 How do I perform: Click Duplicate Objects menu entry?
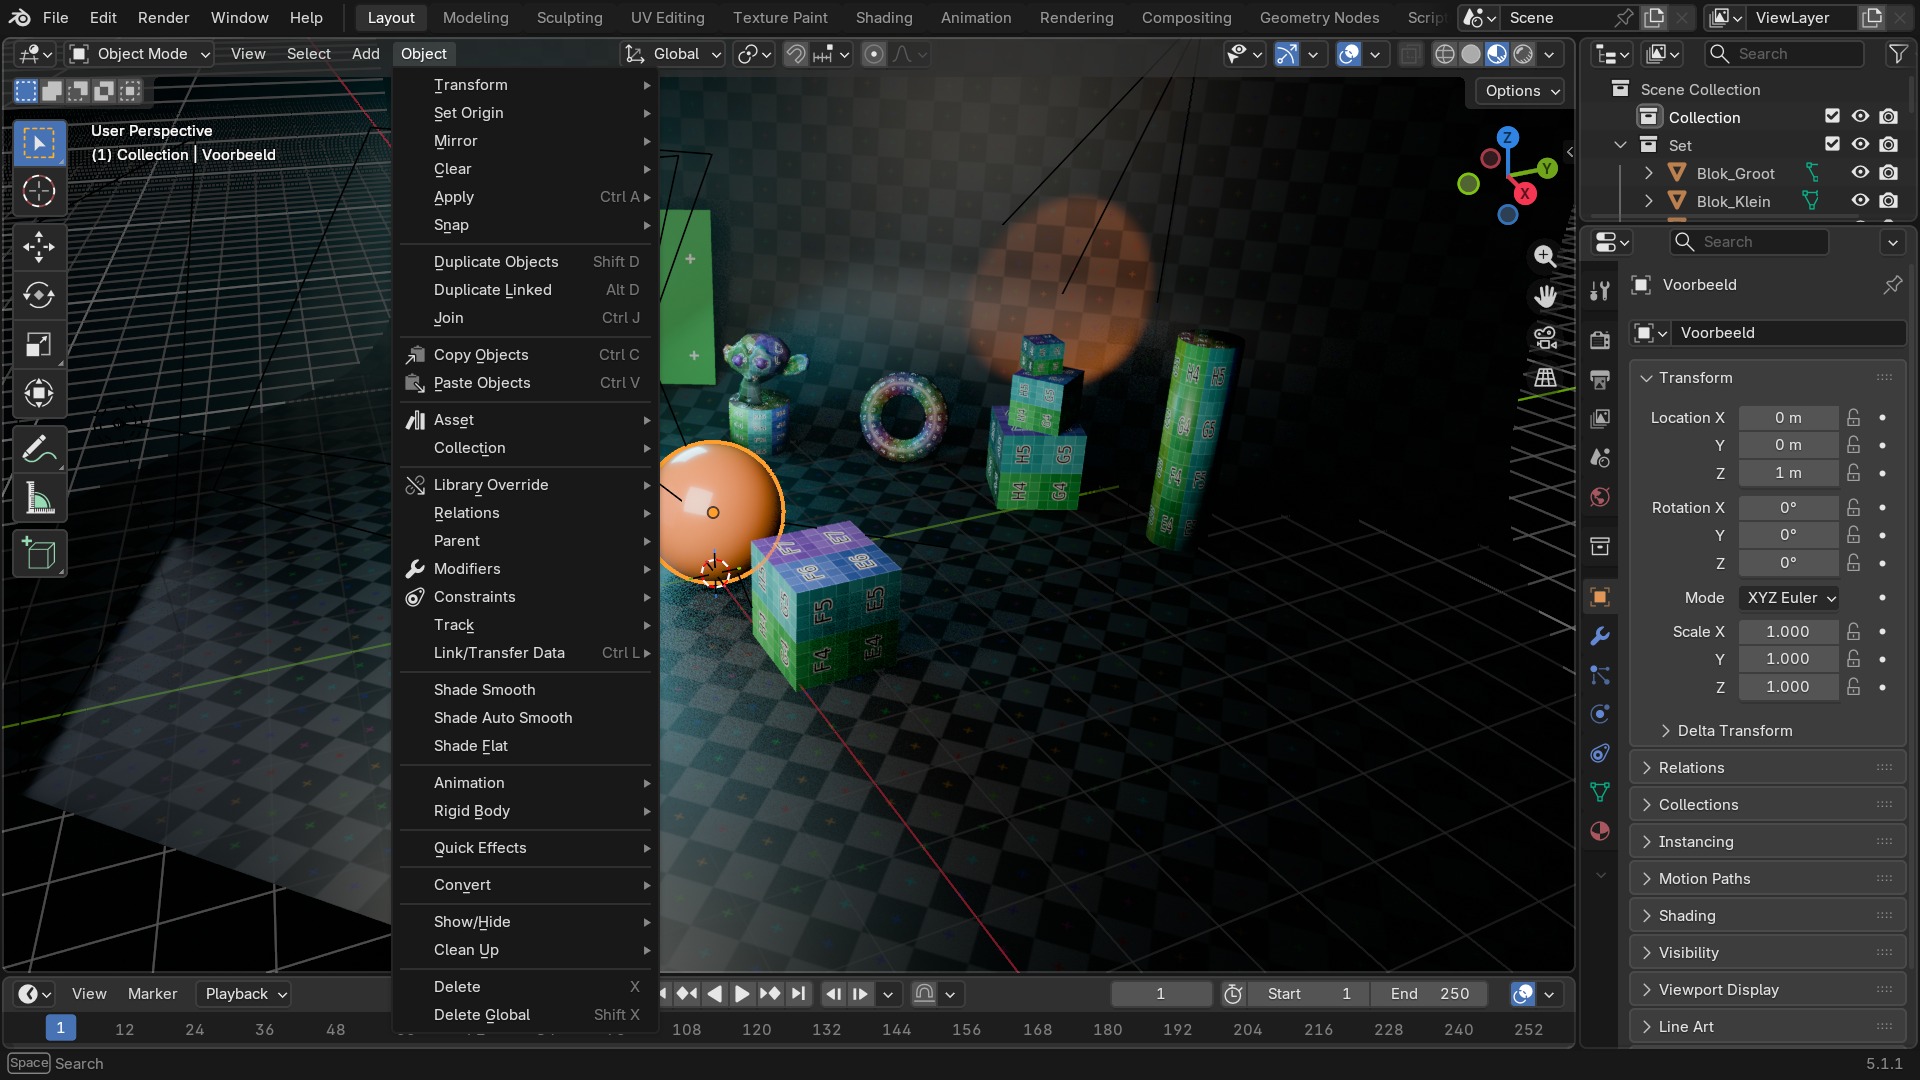[x=526, y=262]
